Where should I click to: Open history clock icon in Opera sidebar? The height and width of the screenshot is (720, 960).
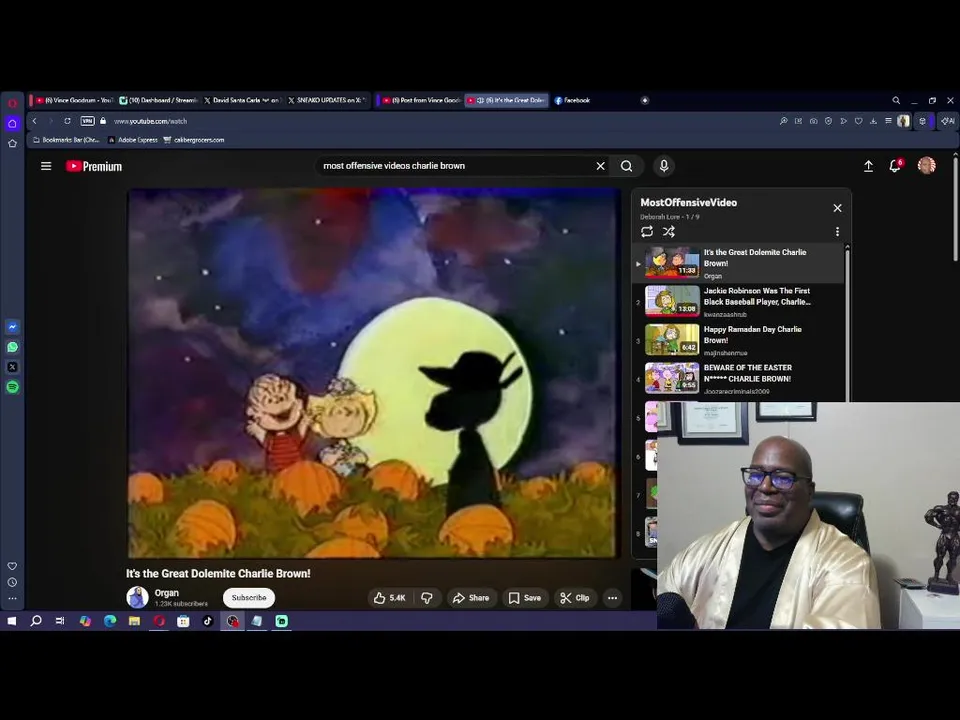pos(12,582)
